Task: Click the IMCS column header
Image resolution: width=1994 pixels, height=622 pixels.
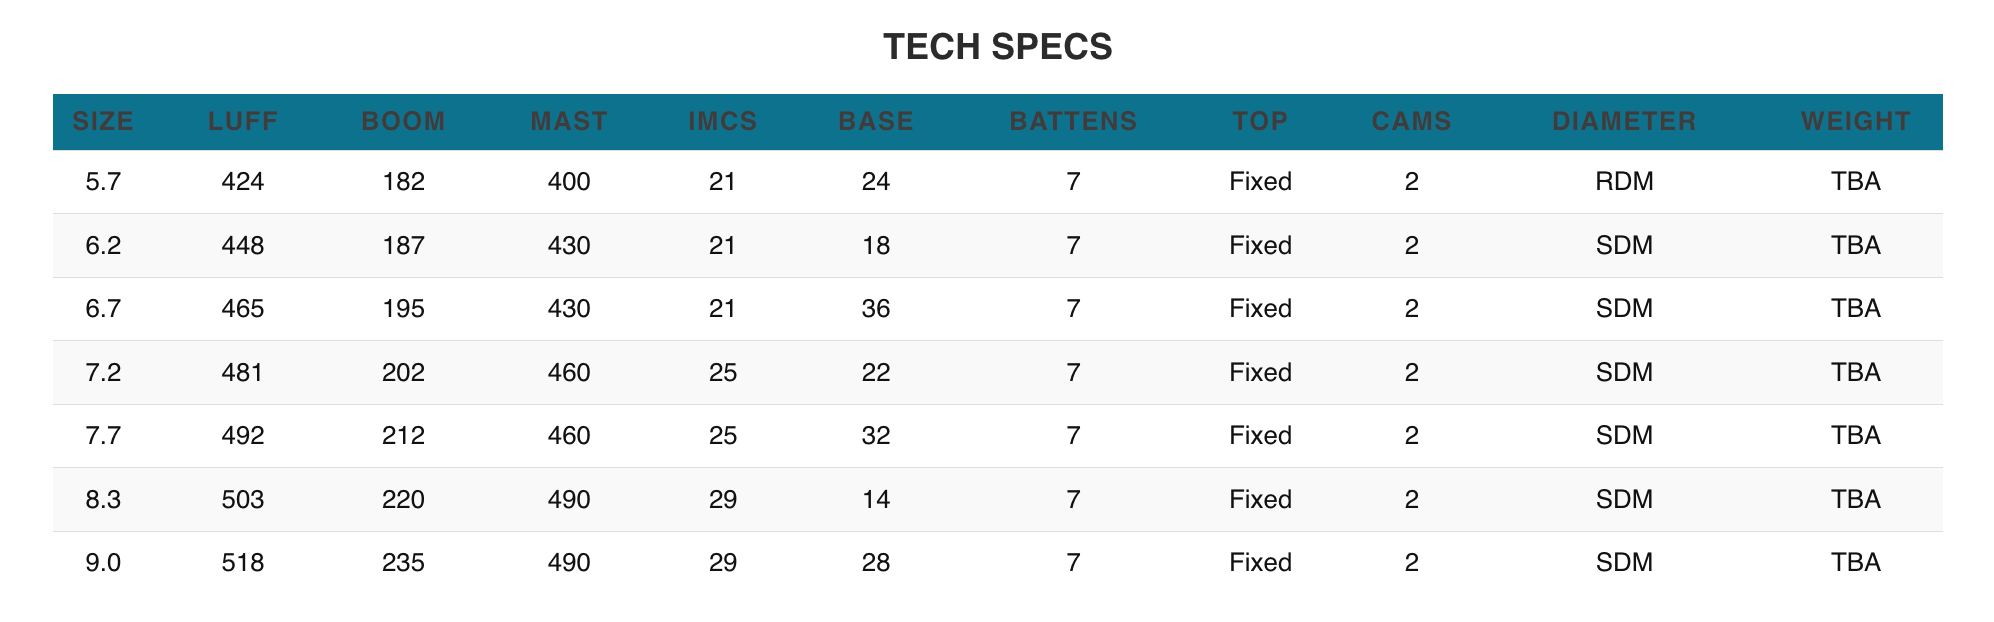Action: click(722, 122)
